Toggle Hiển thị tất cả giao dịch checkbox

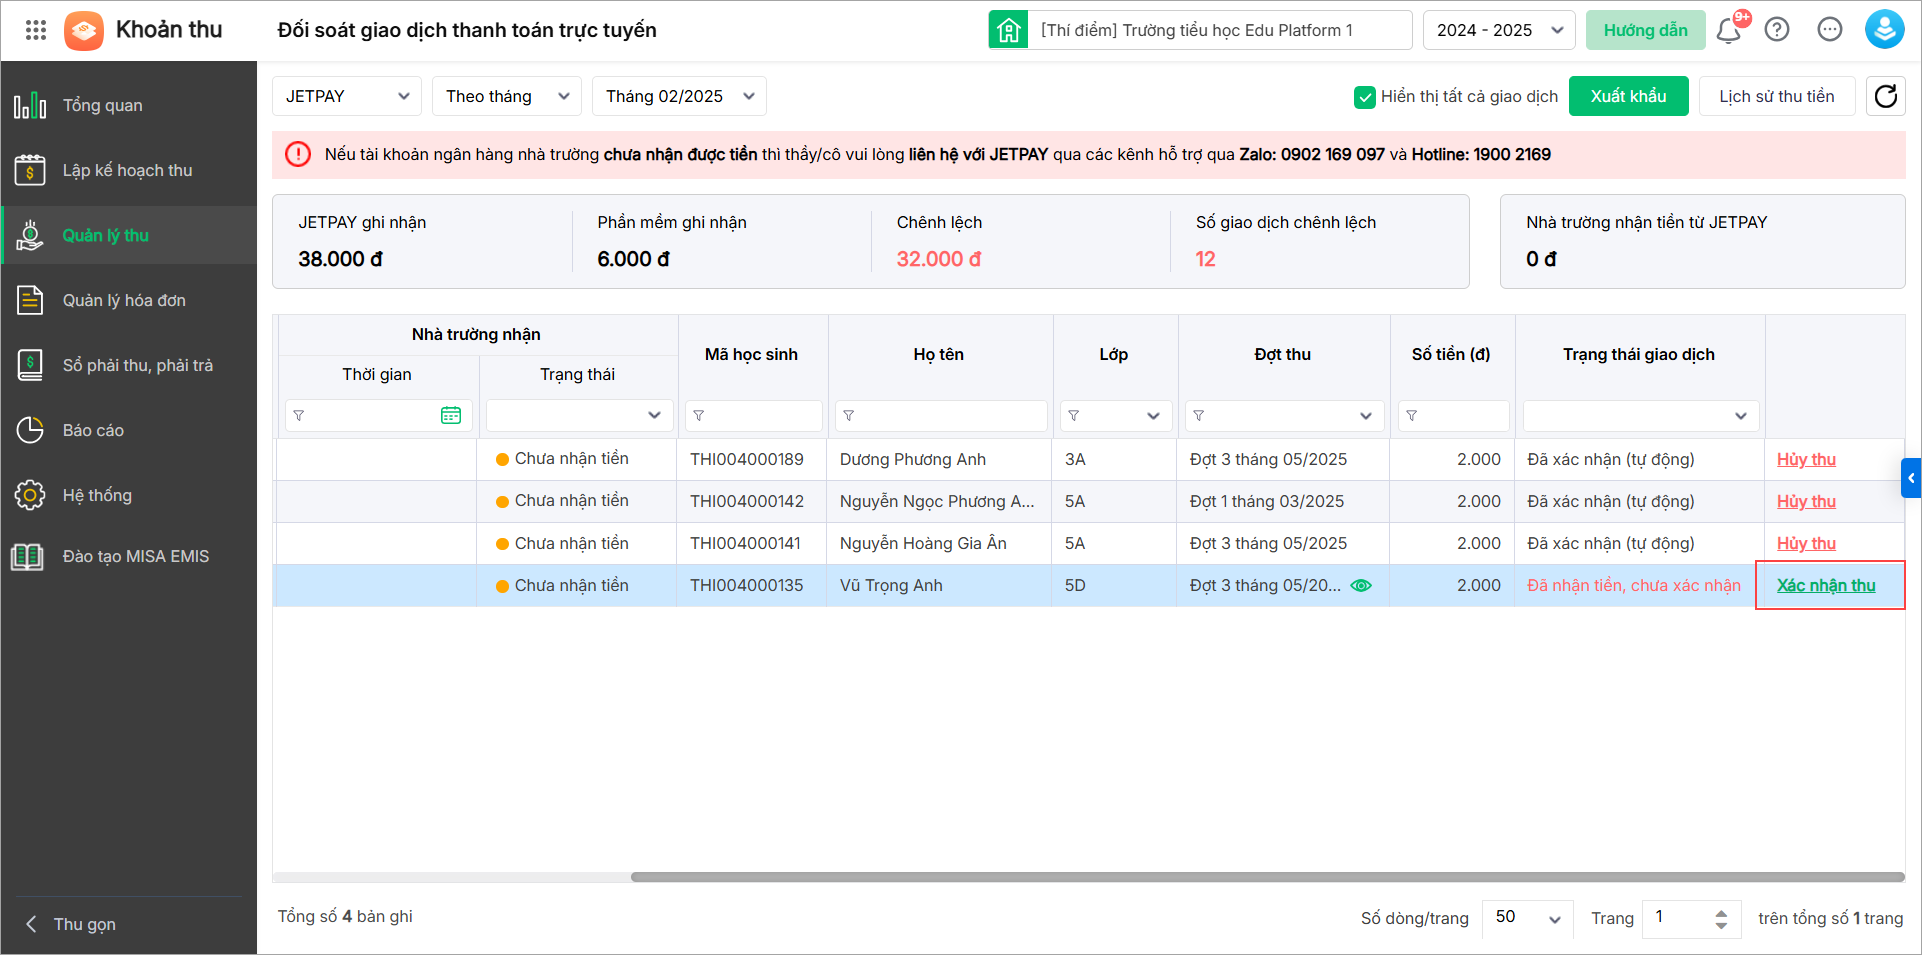pos(1364,97)
